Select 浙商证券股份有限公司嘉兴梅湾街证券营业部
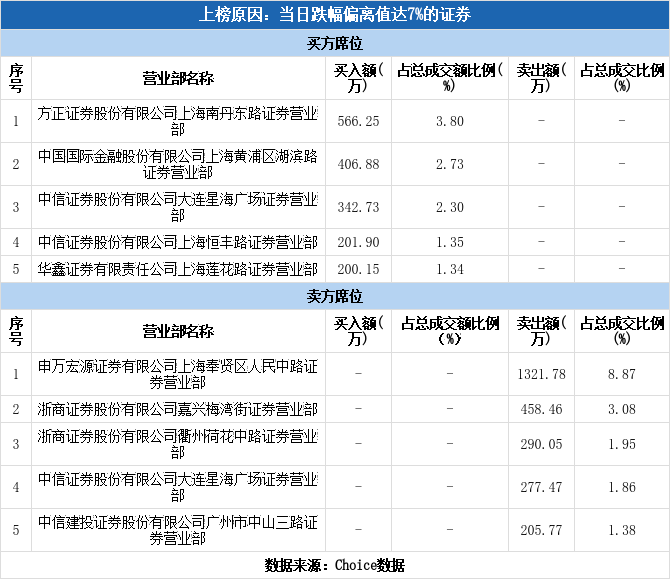This screenshot has width=670, height=579. click(178, 409)
